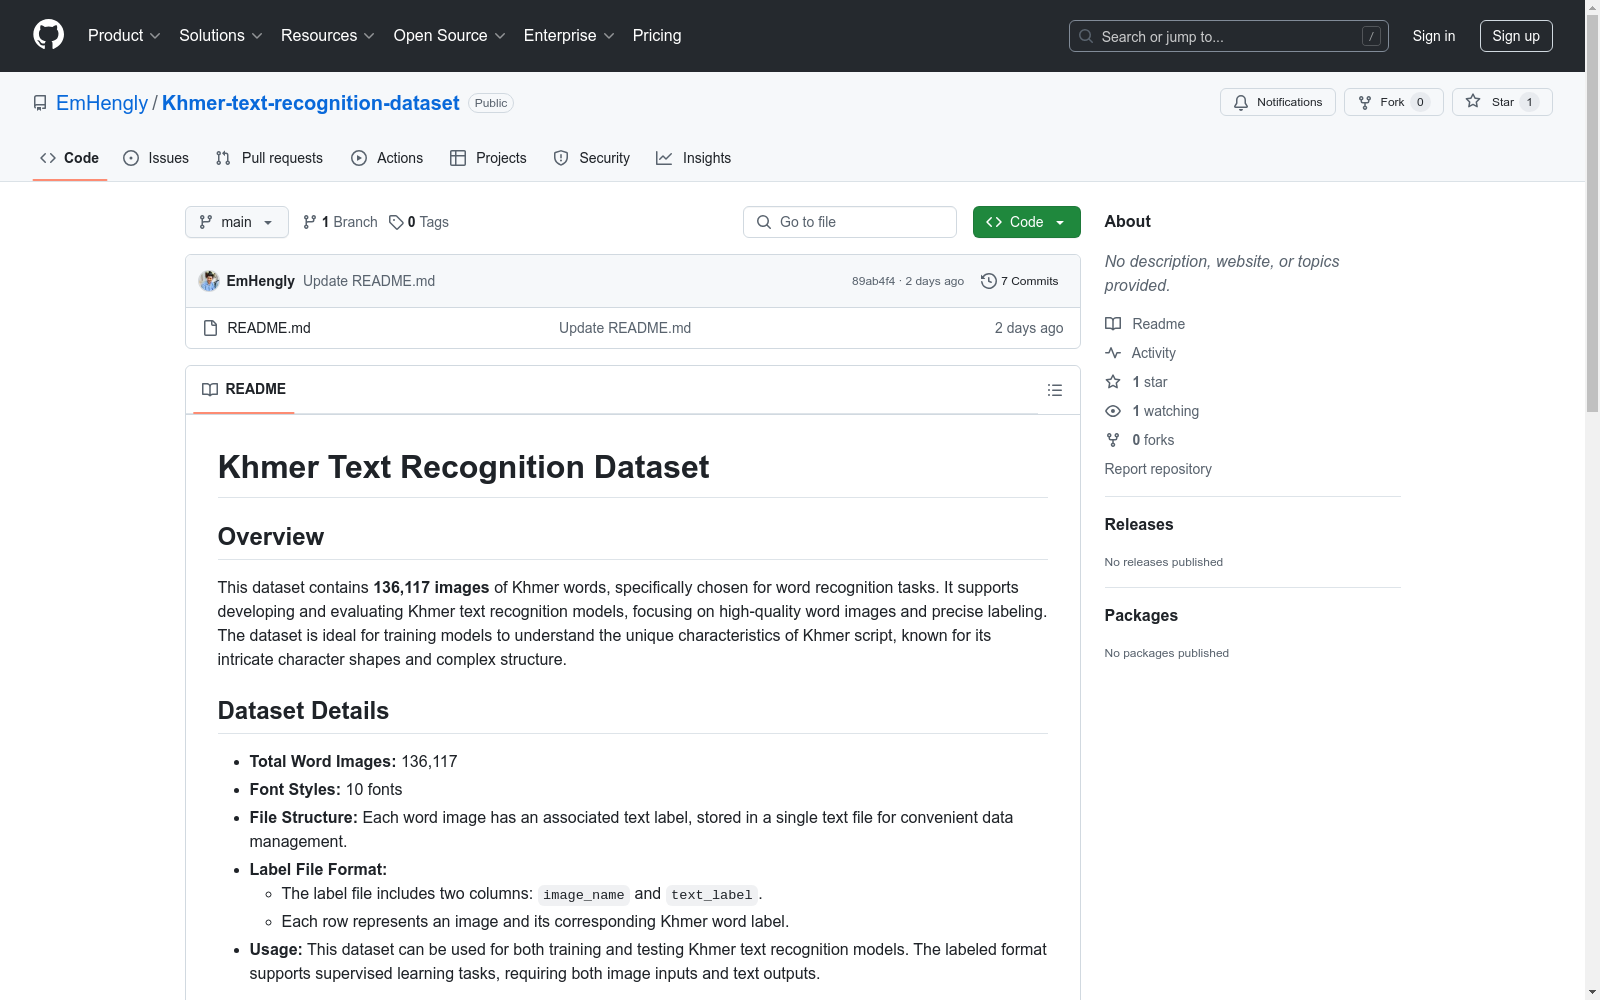Open the README.md file link

click(x=269, y=328)
